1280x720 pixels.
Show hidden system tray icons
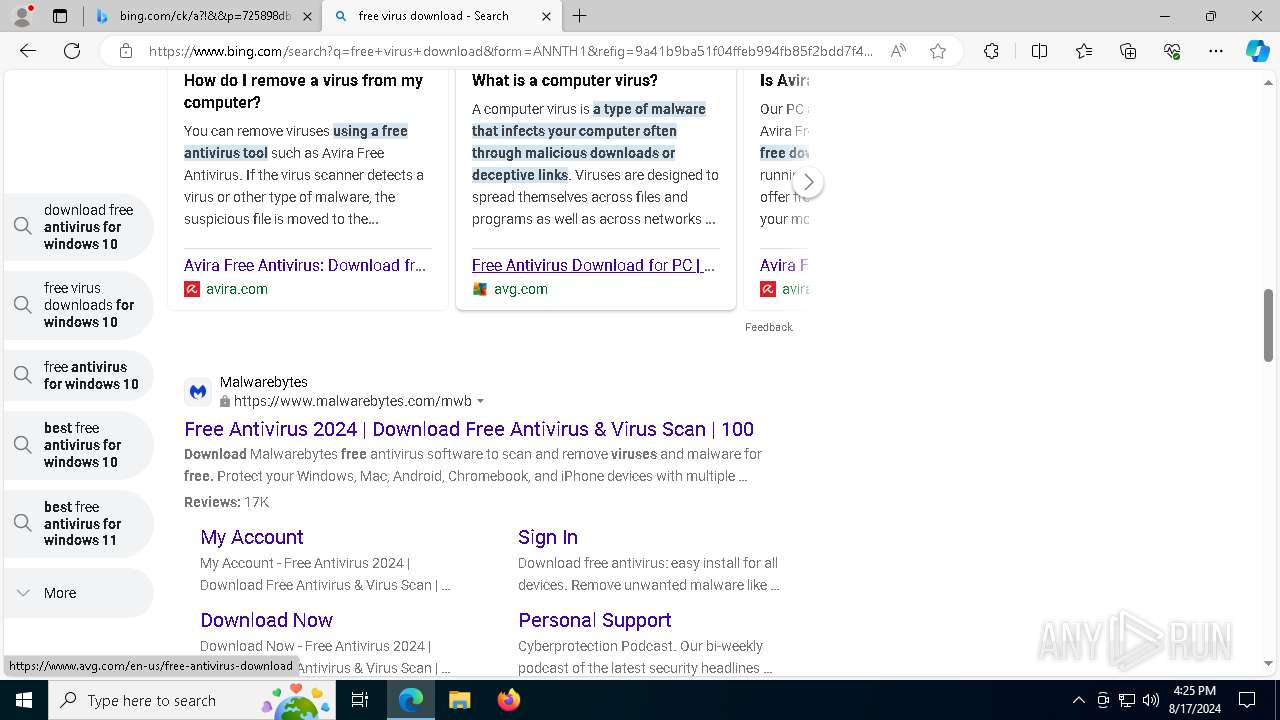[1078, 700]
